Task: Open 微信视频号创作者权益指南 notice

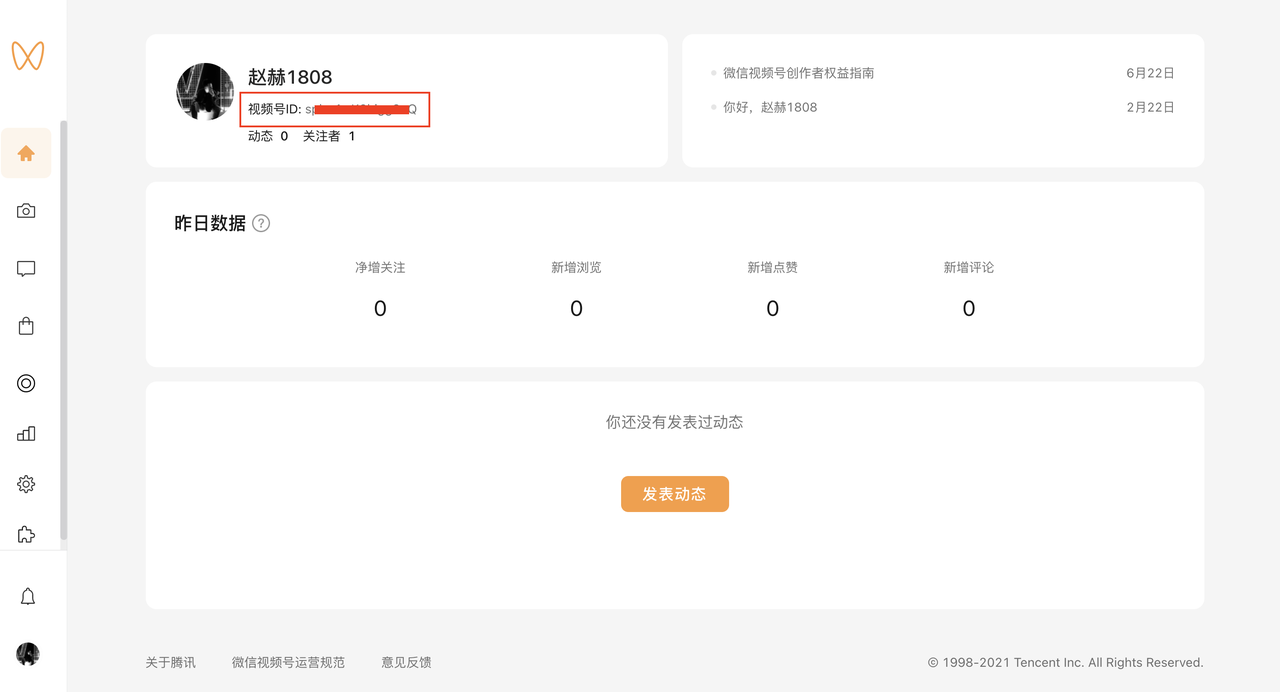Action: click(799, 73)
